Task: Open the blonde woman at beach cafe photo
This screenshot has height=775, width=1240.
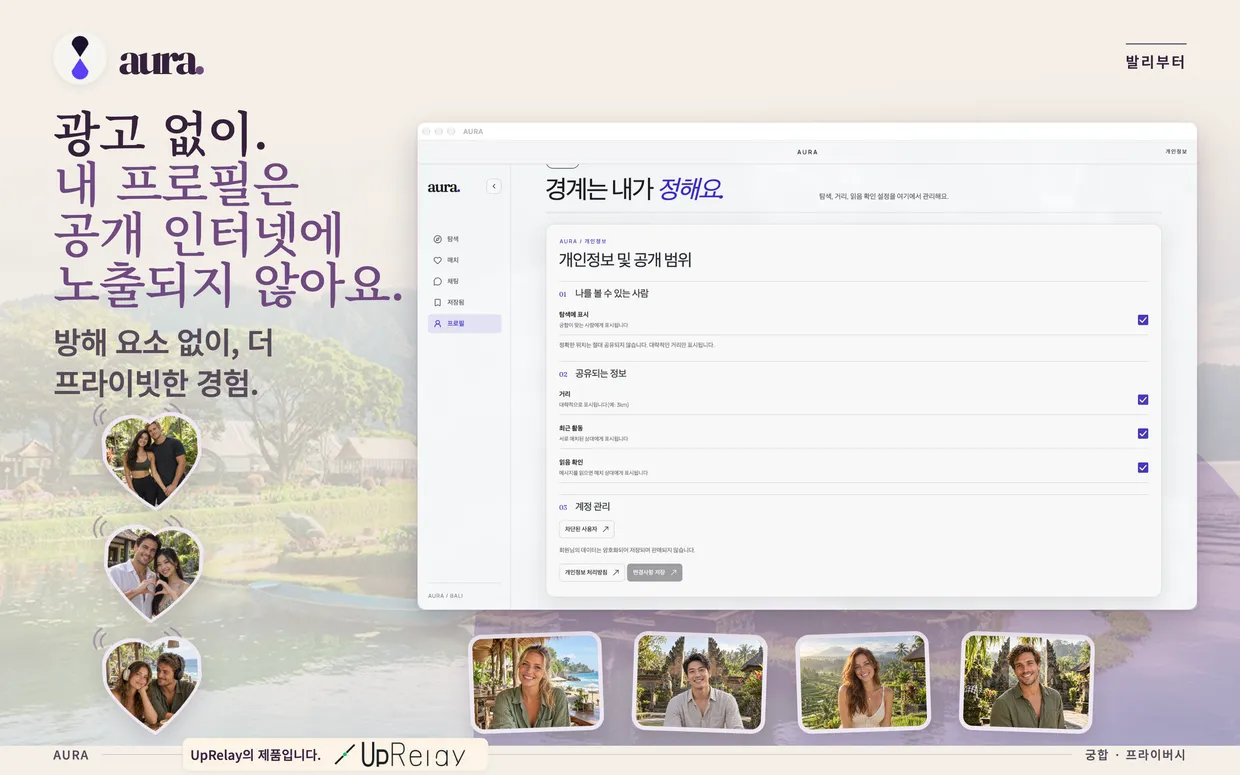Action: coord(536,681)
